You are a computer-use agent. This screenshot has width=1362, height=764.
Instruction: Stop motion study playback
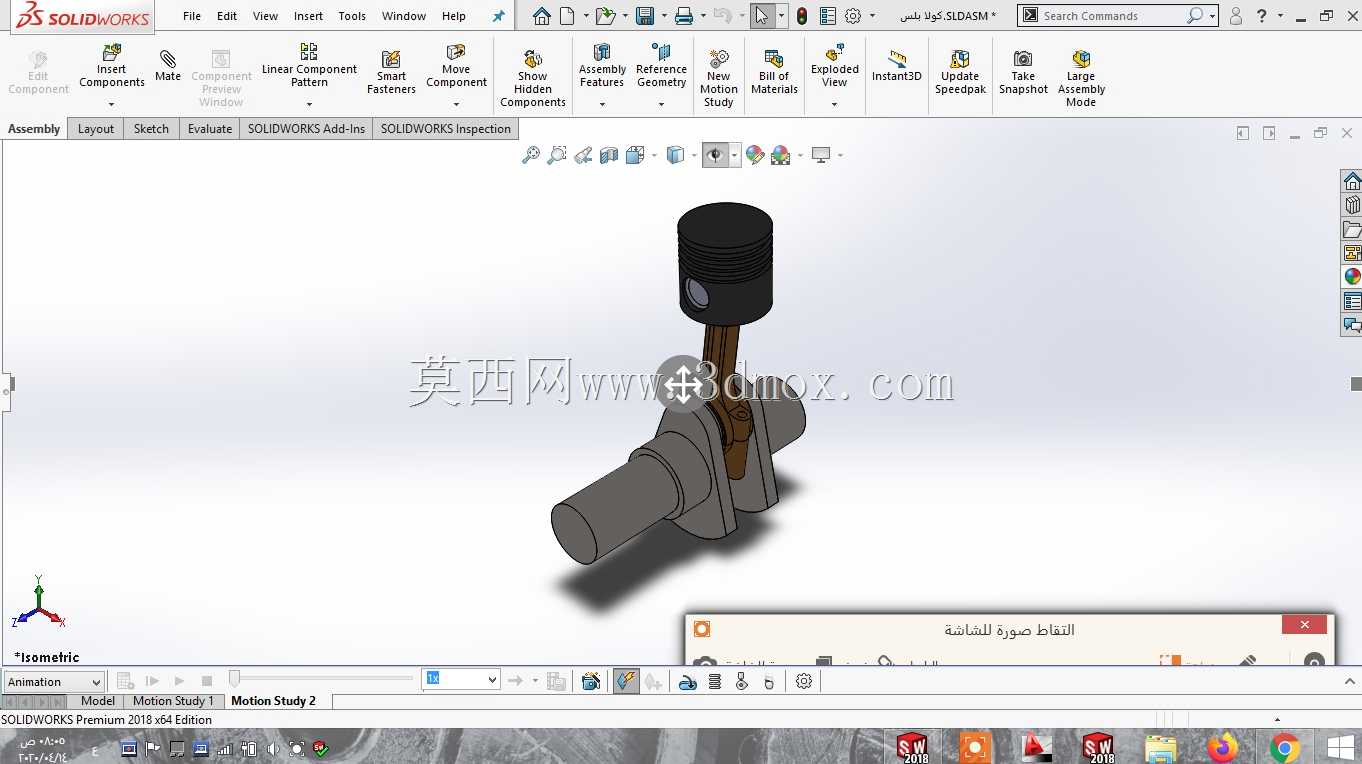coord(206,681)
